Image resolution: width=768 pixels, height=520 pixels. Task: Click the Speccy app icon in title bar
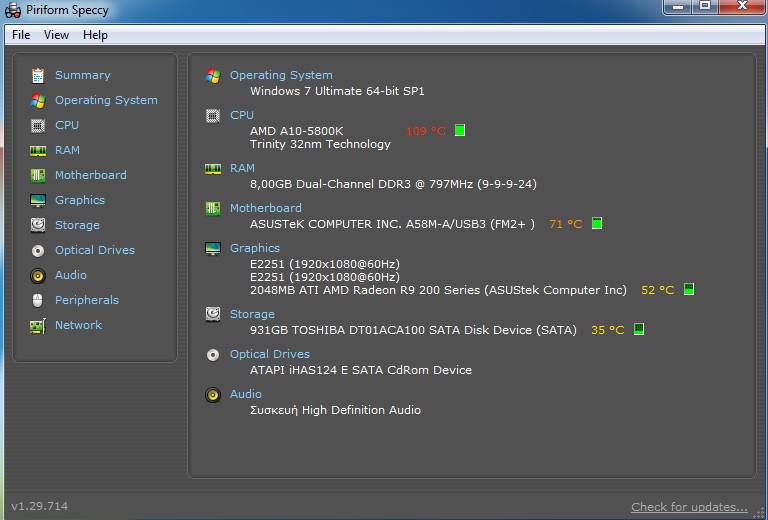coord(13,10)
